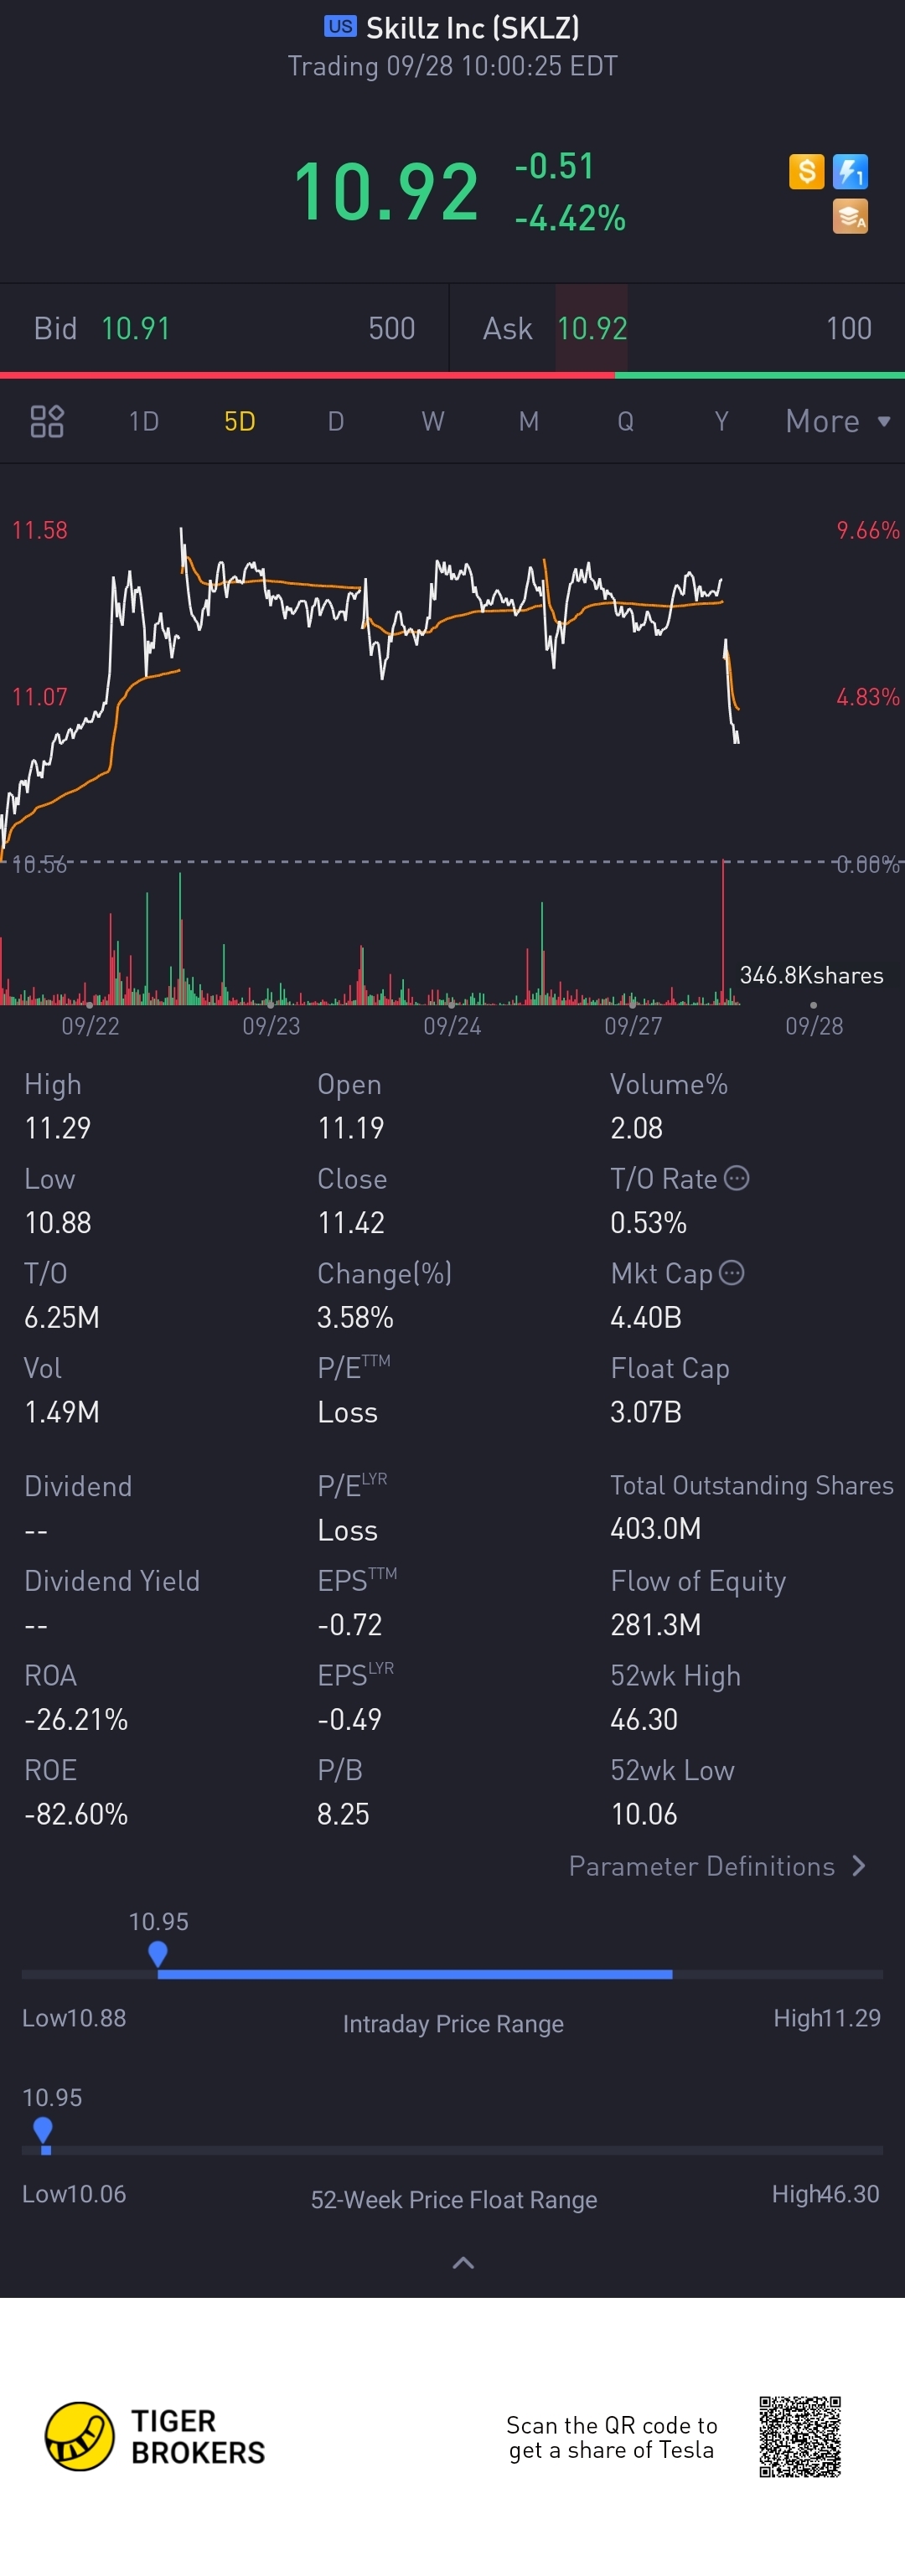Tap the bid/ask ratio red-green bar
Image resolution: width=905 pixels, height=2576 pixels.
(x=452, y=375)
